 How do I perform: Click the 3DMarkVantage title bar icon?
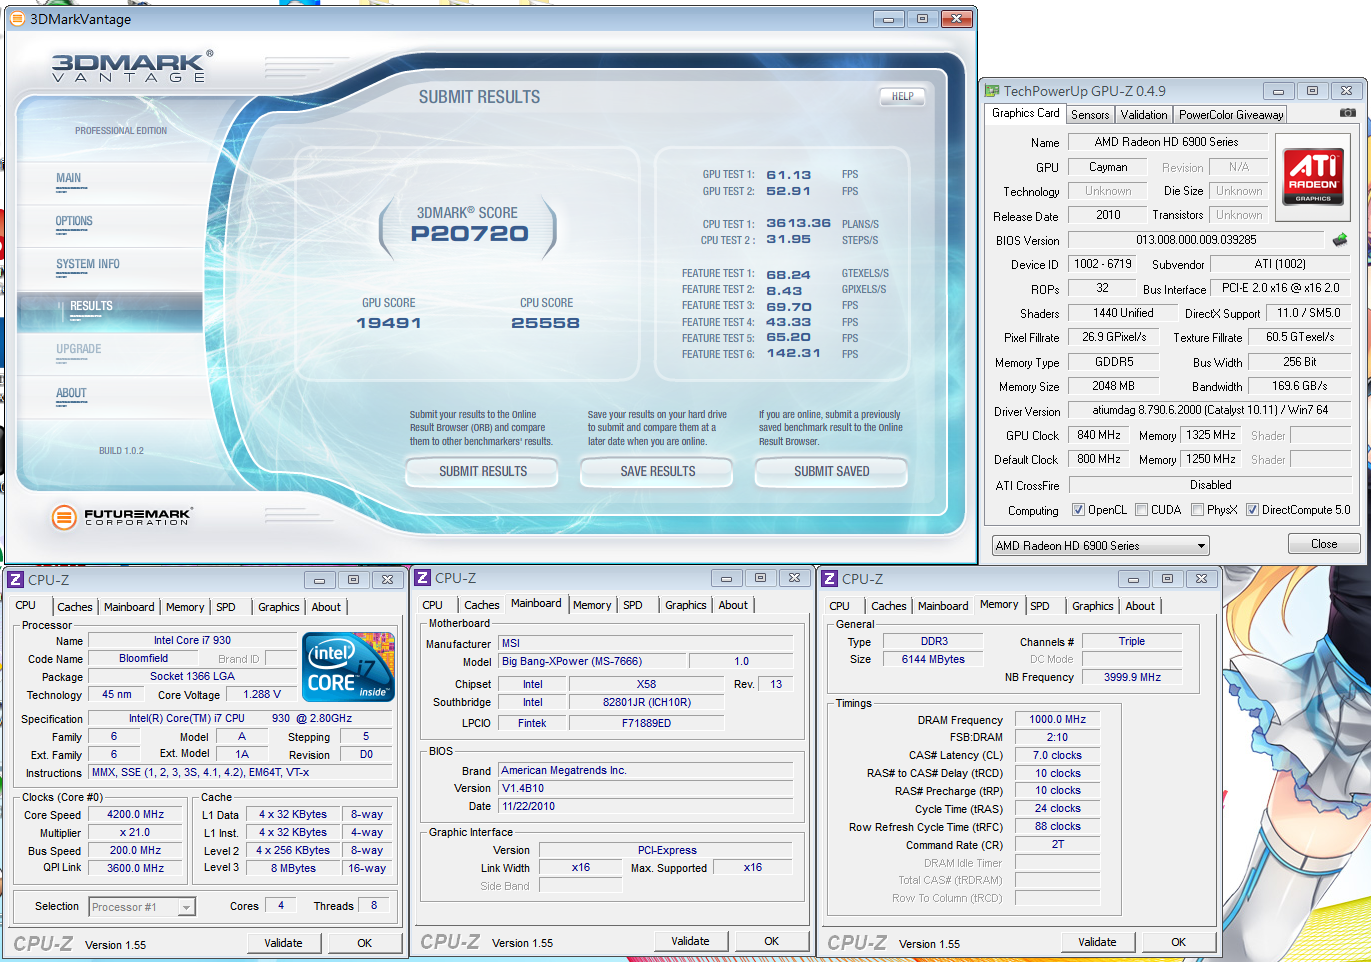click(x=17, y=19)
